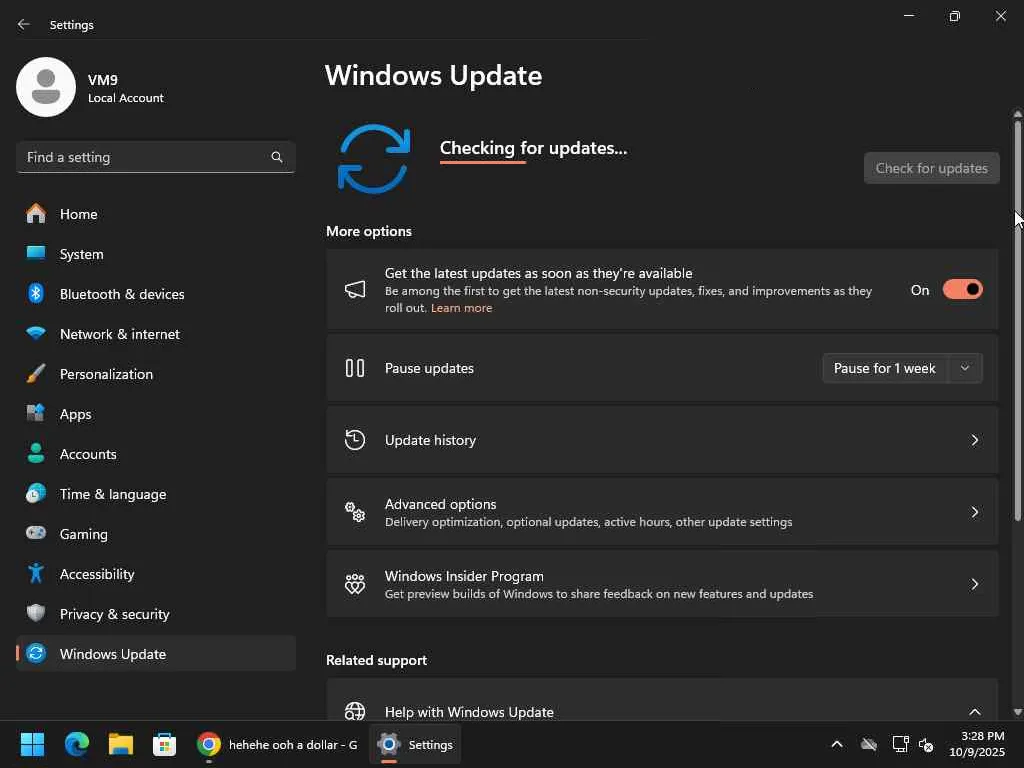Switch to Chrome window in taskbar
Screen dimensions: 1024x768
278,744
